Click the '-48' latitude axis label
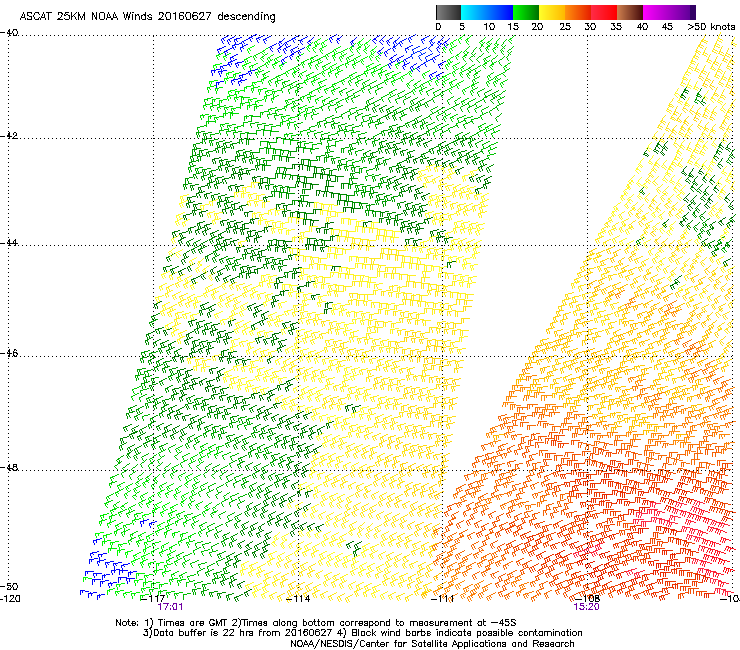Image resolution: width=740 pixels, height=650 pixels. (9, 467)
